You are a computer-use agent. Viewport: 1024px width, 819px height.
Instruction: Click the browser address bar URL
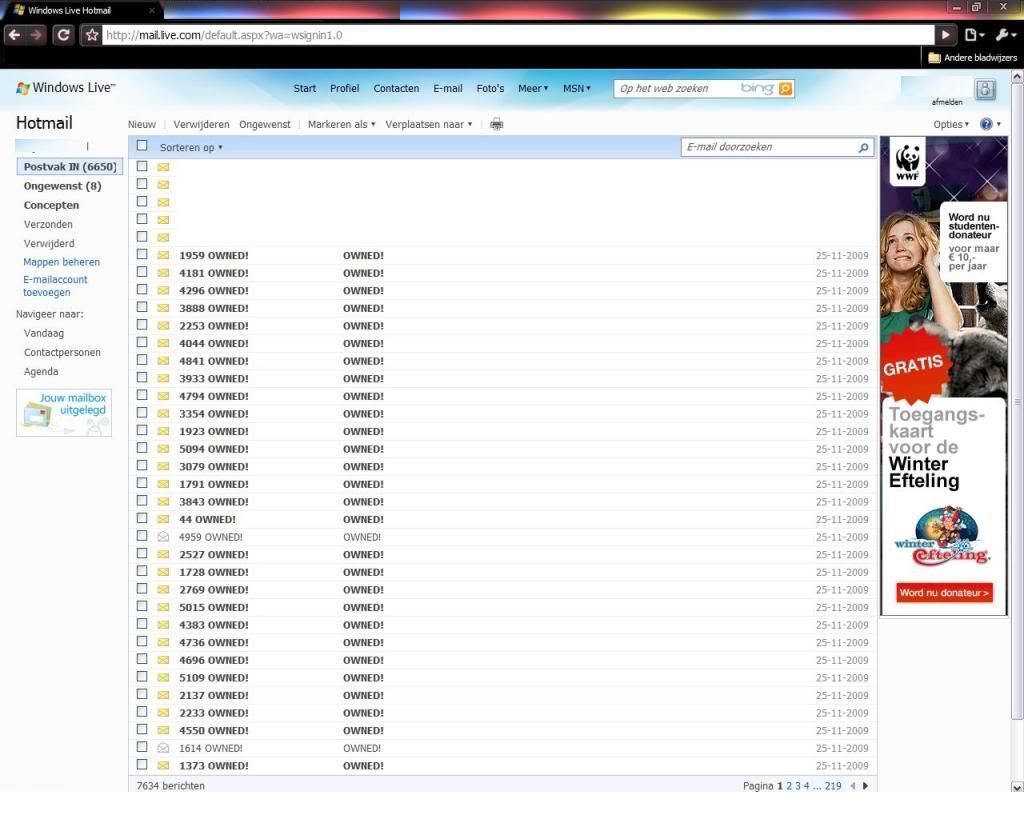coord(518,35)
